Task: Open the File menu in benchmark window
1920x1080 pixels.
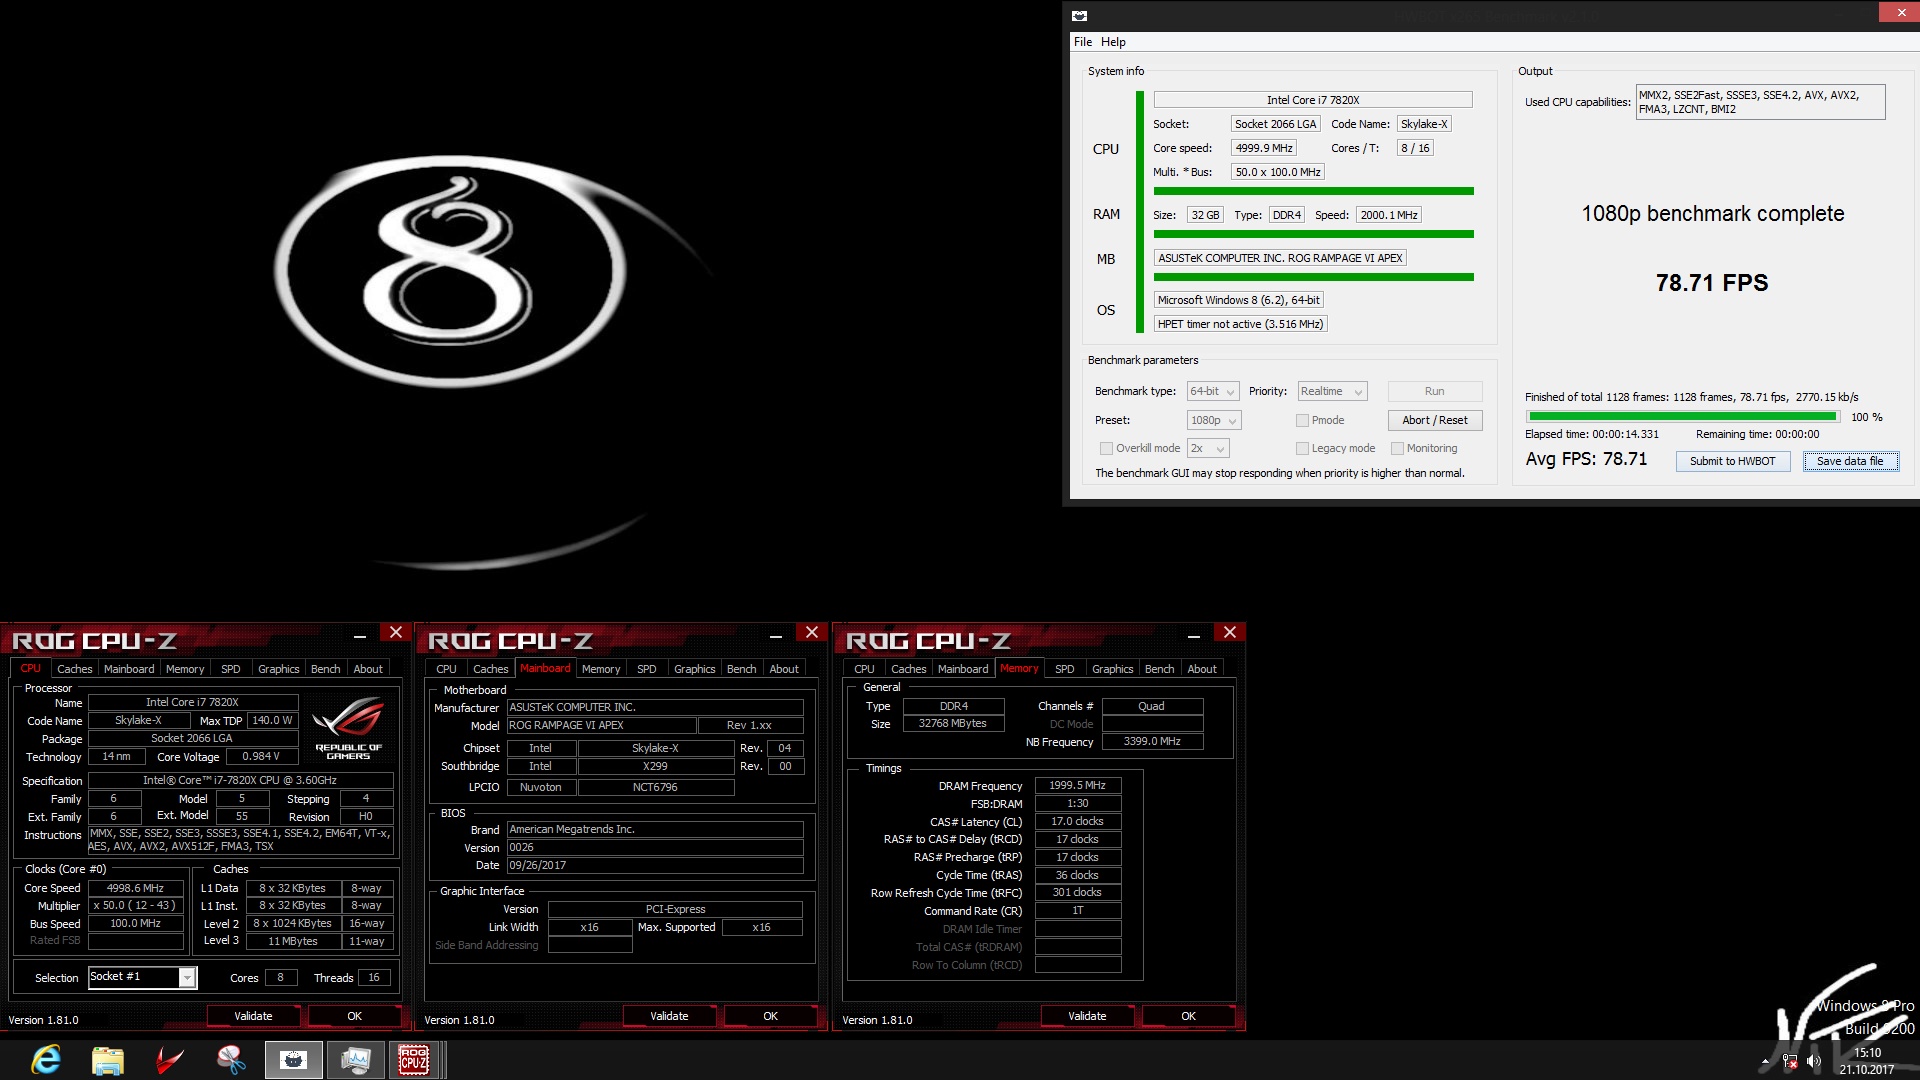Action: (x=1083, y=42)
